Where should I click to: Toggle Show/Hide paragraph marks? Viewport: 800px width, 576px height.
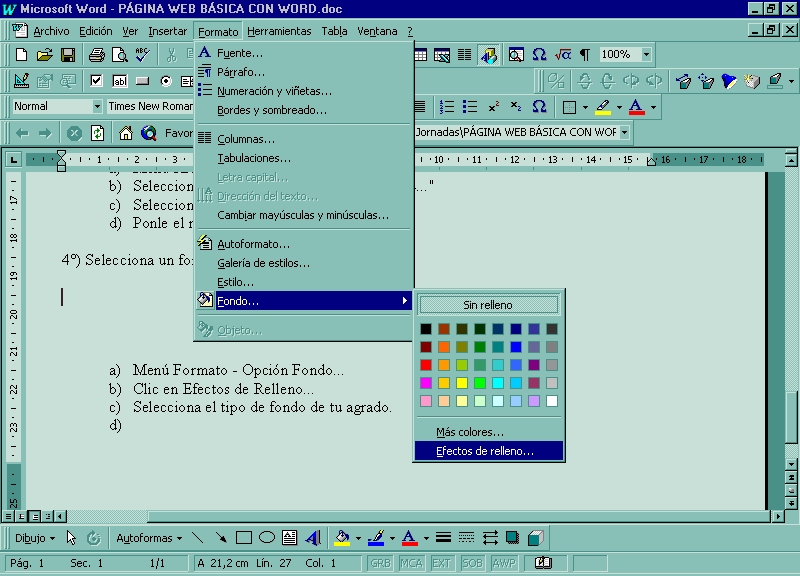coord(585,55)
